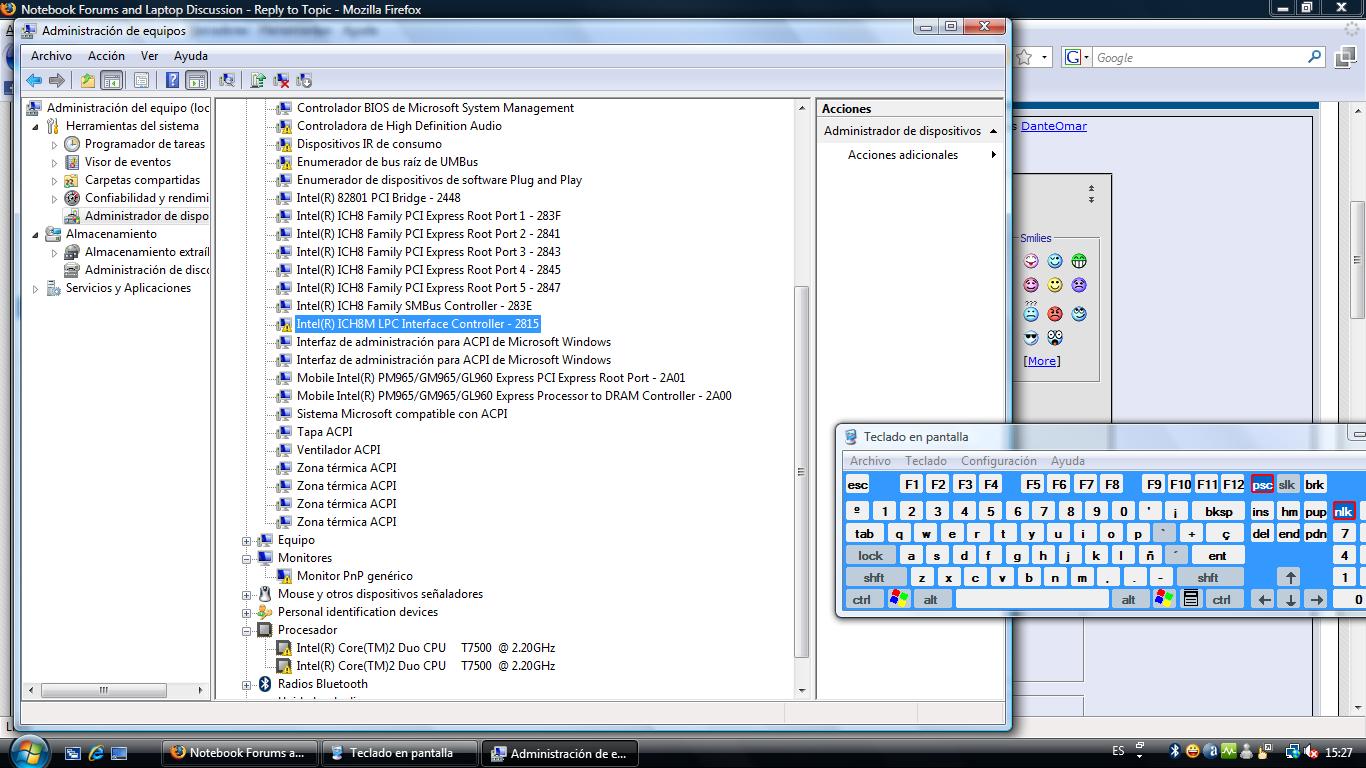The image size is (1366, 768).
Task: Toggle the nlk num lock key
Action: (1344, 511)
